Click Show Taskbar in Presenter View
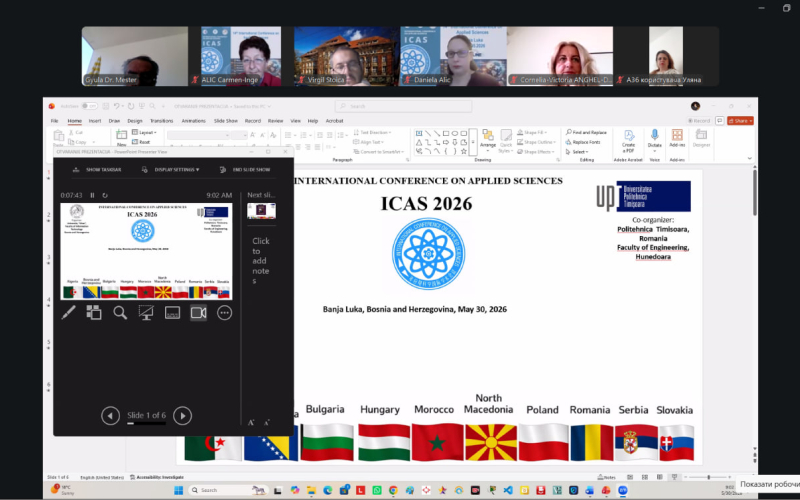800x500 pixels. 97,169
